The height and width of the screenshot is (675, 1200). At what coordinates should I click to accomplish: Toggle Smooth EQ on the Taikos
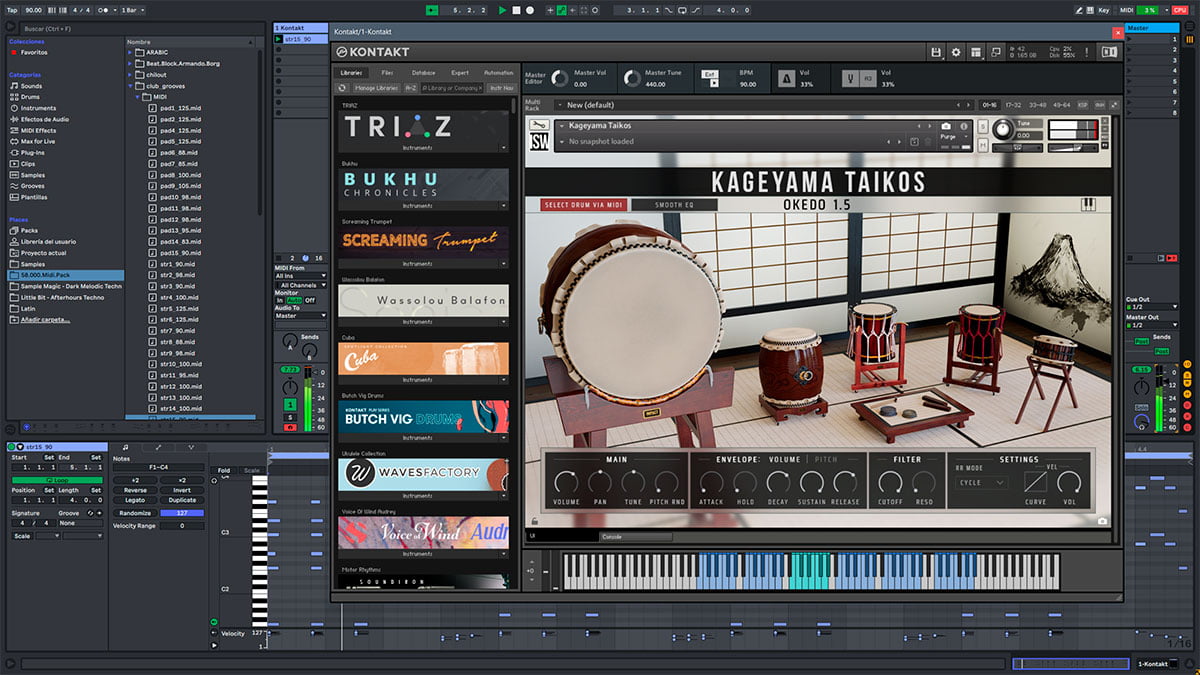click(673, 205)
